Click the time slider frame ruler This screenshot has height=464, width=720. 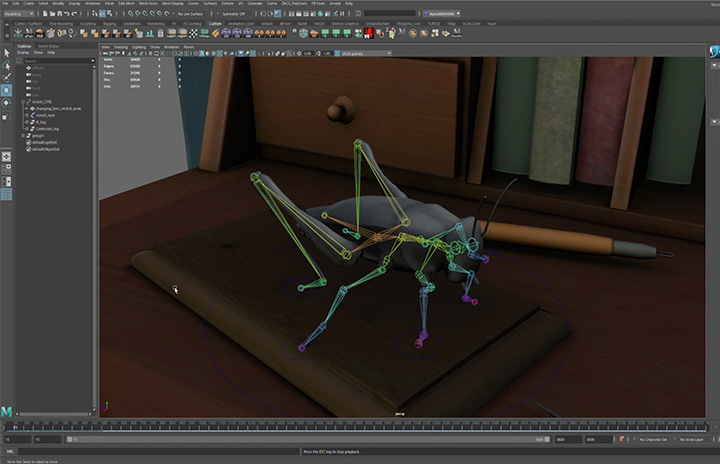coord(356,428)
